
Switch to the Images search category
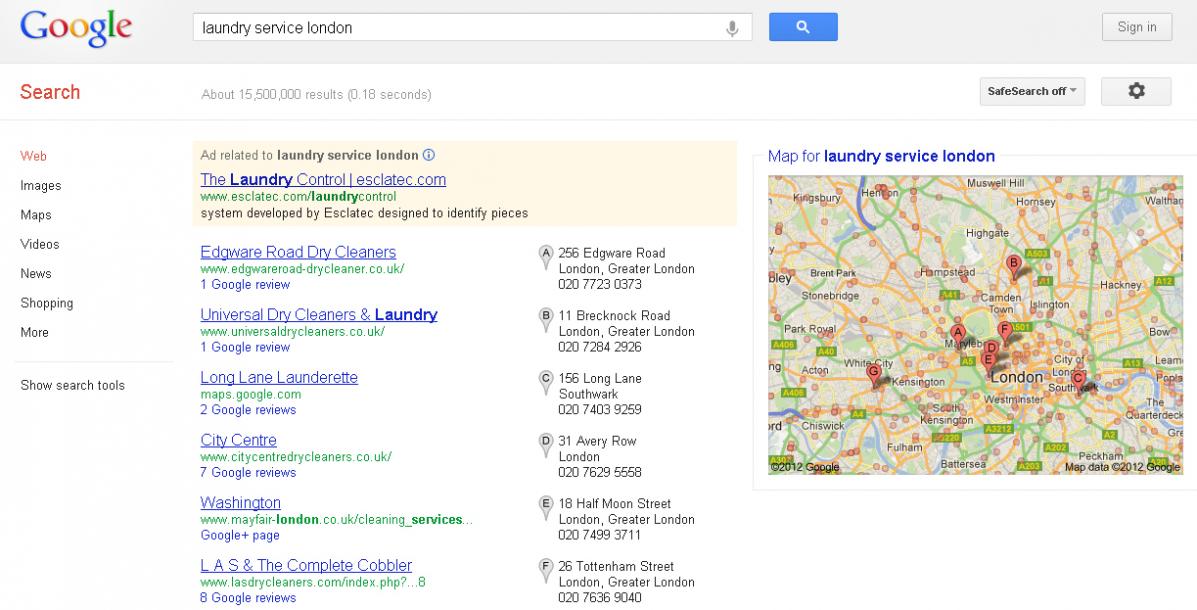click(x=40, y=186)
